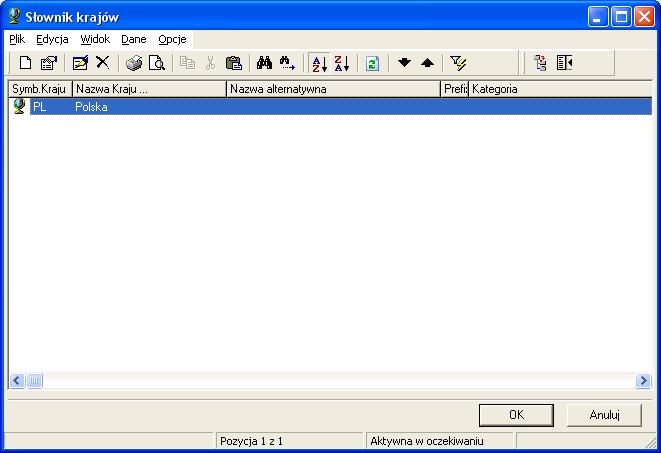The height and width of the screenshot is (453, 661).
Task: Sort descending with the Z-A icon
Action: click(342, 63)
